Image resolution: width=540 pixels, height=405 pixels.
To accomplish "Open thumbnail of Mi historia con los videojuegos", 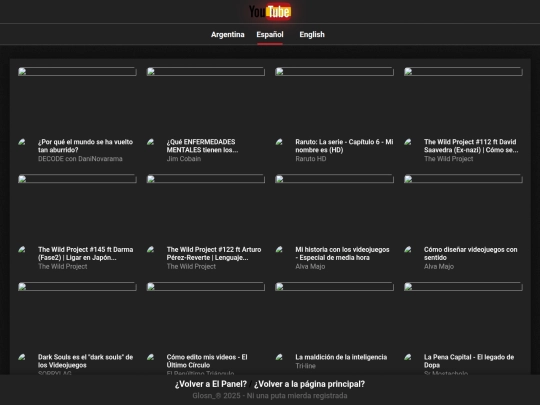I will 334,179.
